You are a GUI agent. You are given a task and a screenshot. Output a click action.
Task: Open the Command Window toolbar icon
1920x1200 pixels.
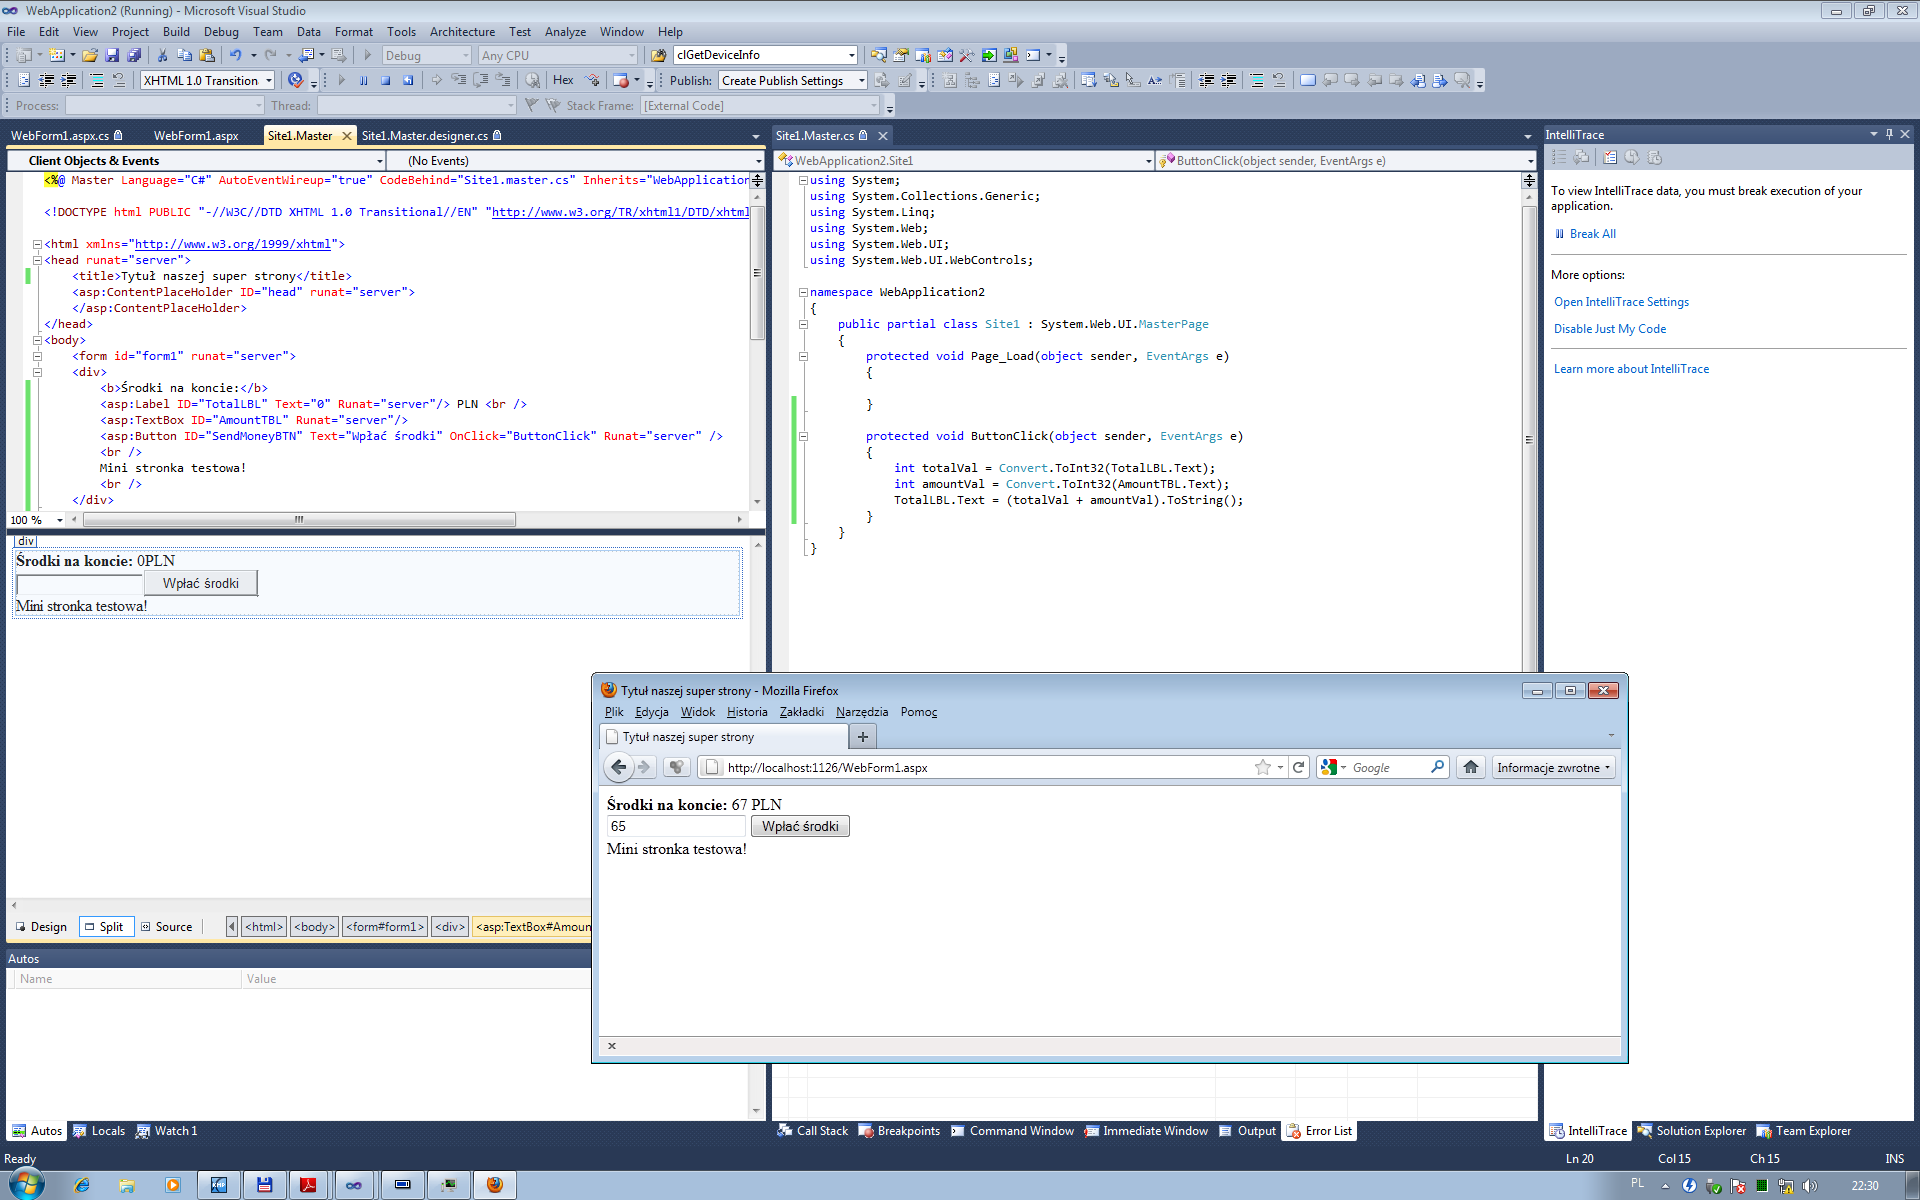[x=1033, y=55]
